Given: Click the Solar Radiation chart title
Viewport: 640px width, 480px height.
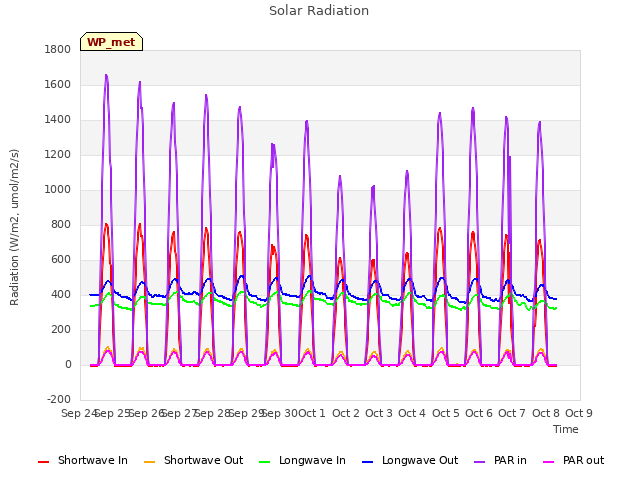Looking at the screenshot, I should (319, 11).
